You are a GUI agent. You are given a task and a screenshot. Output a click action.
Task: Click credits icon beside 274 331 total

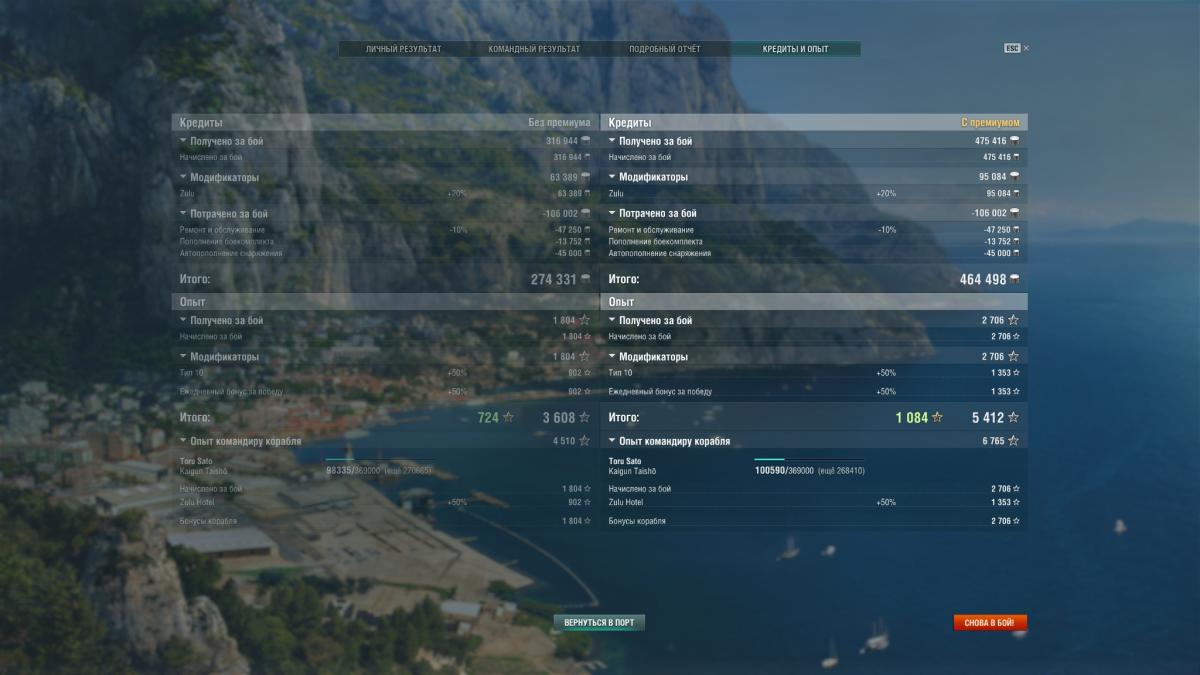click(x=586, y=280)
